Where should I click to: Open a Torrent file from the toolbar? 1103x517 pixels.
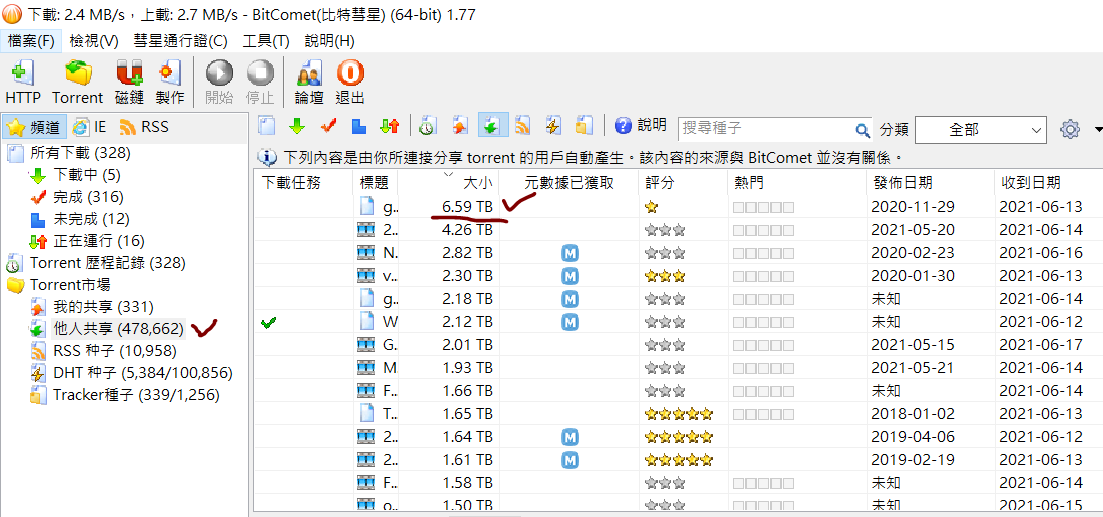[x=77, y=81]
